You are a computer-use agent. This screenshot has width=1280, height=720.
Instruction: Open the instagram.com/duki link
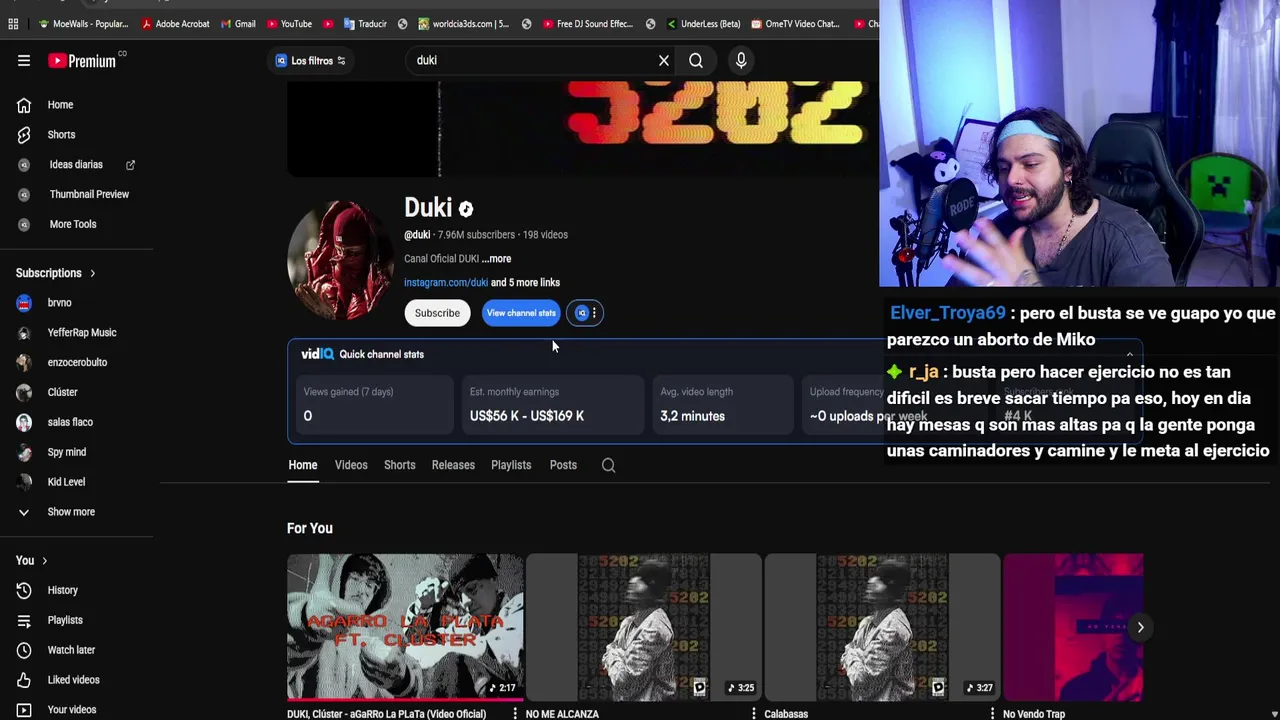click(x=446, y=283)
